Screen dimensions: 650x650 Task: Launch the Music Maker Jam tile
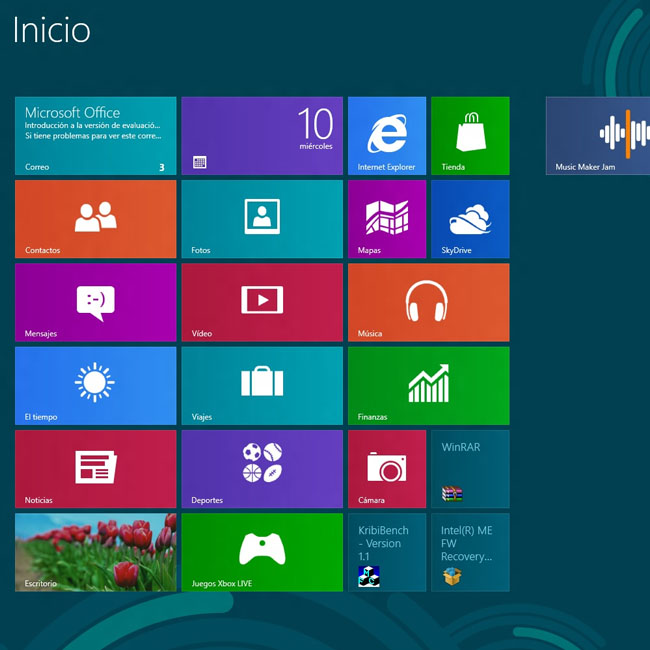598,136
